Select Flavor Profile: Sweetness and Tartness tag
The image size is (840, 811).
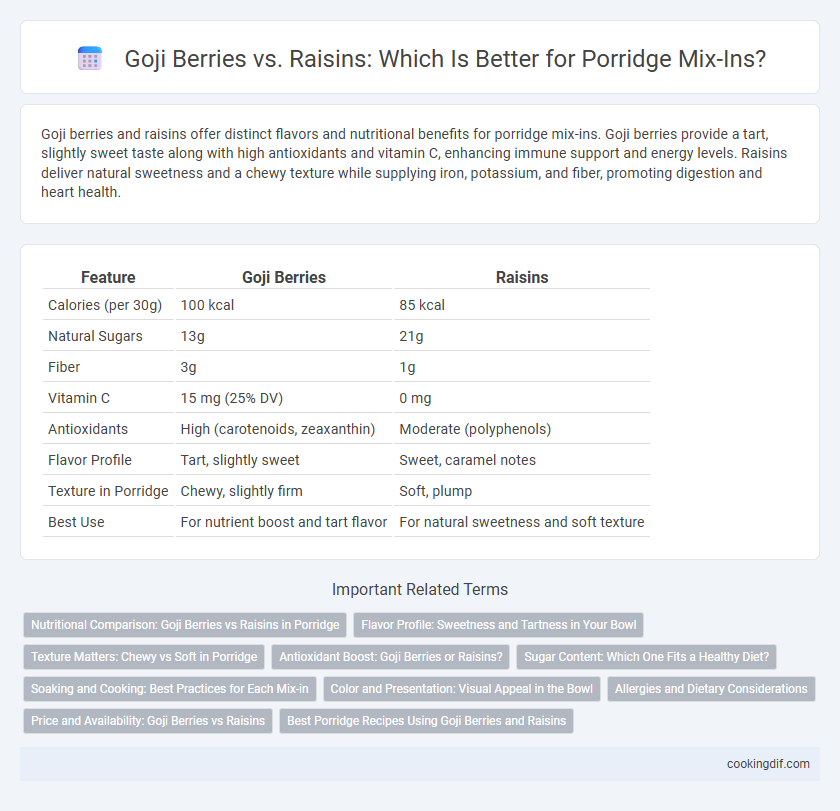coord(498,625)
